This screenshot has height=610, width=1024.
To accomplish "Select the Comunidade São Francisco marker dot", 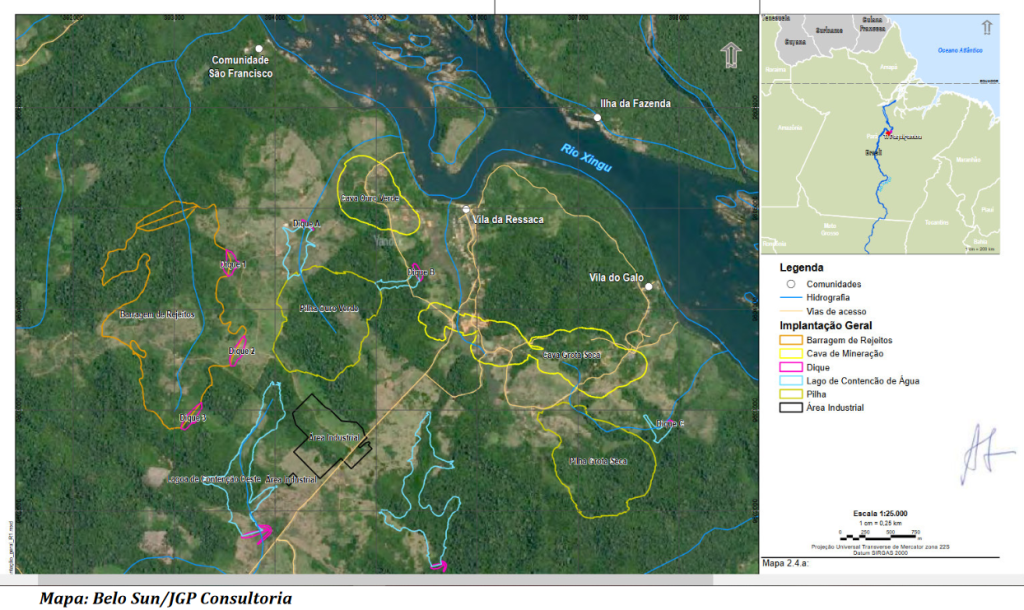I will click(259, 48).
